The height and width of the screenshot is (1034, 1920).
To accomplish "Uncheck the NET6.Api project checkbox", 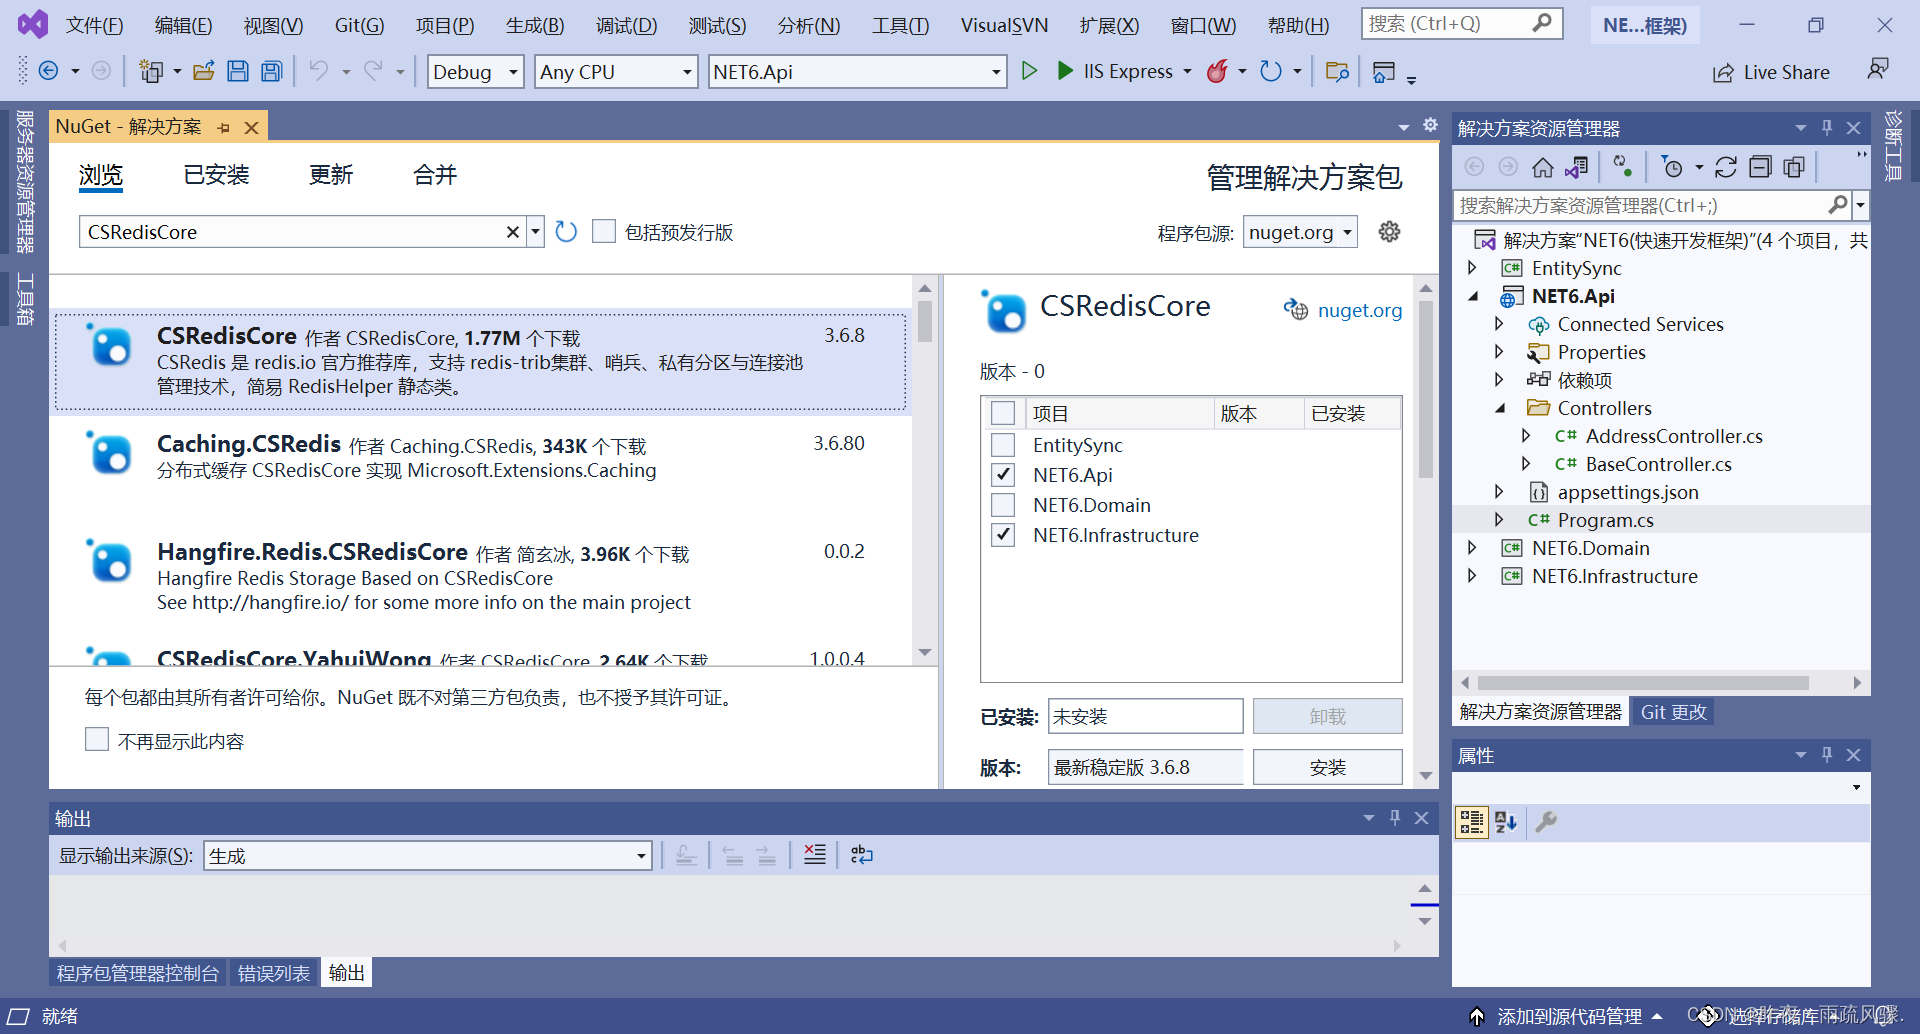I will click(x=1003, y=475).
